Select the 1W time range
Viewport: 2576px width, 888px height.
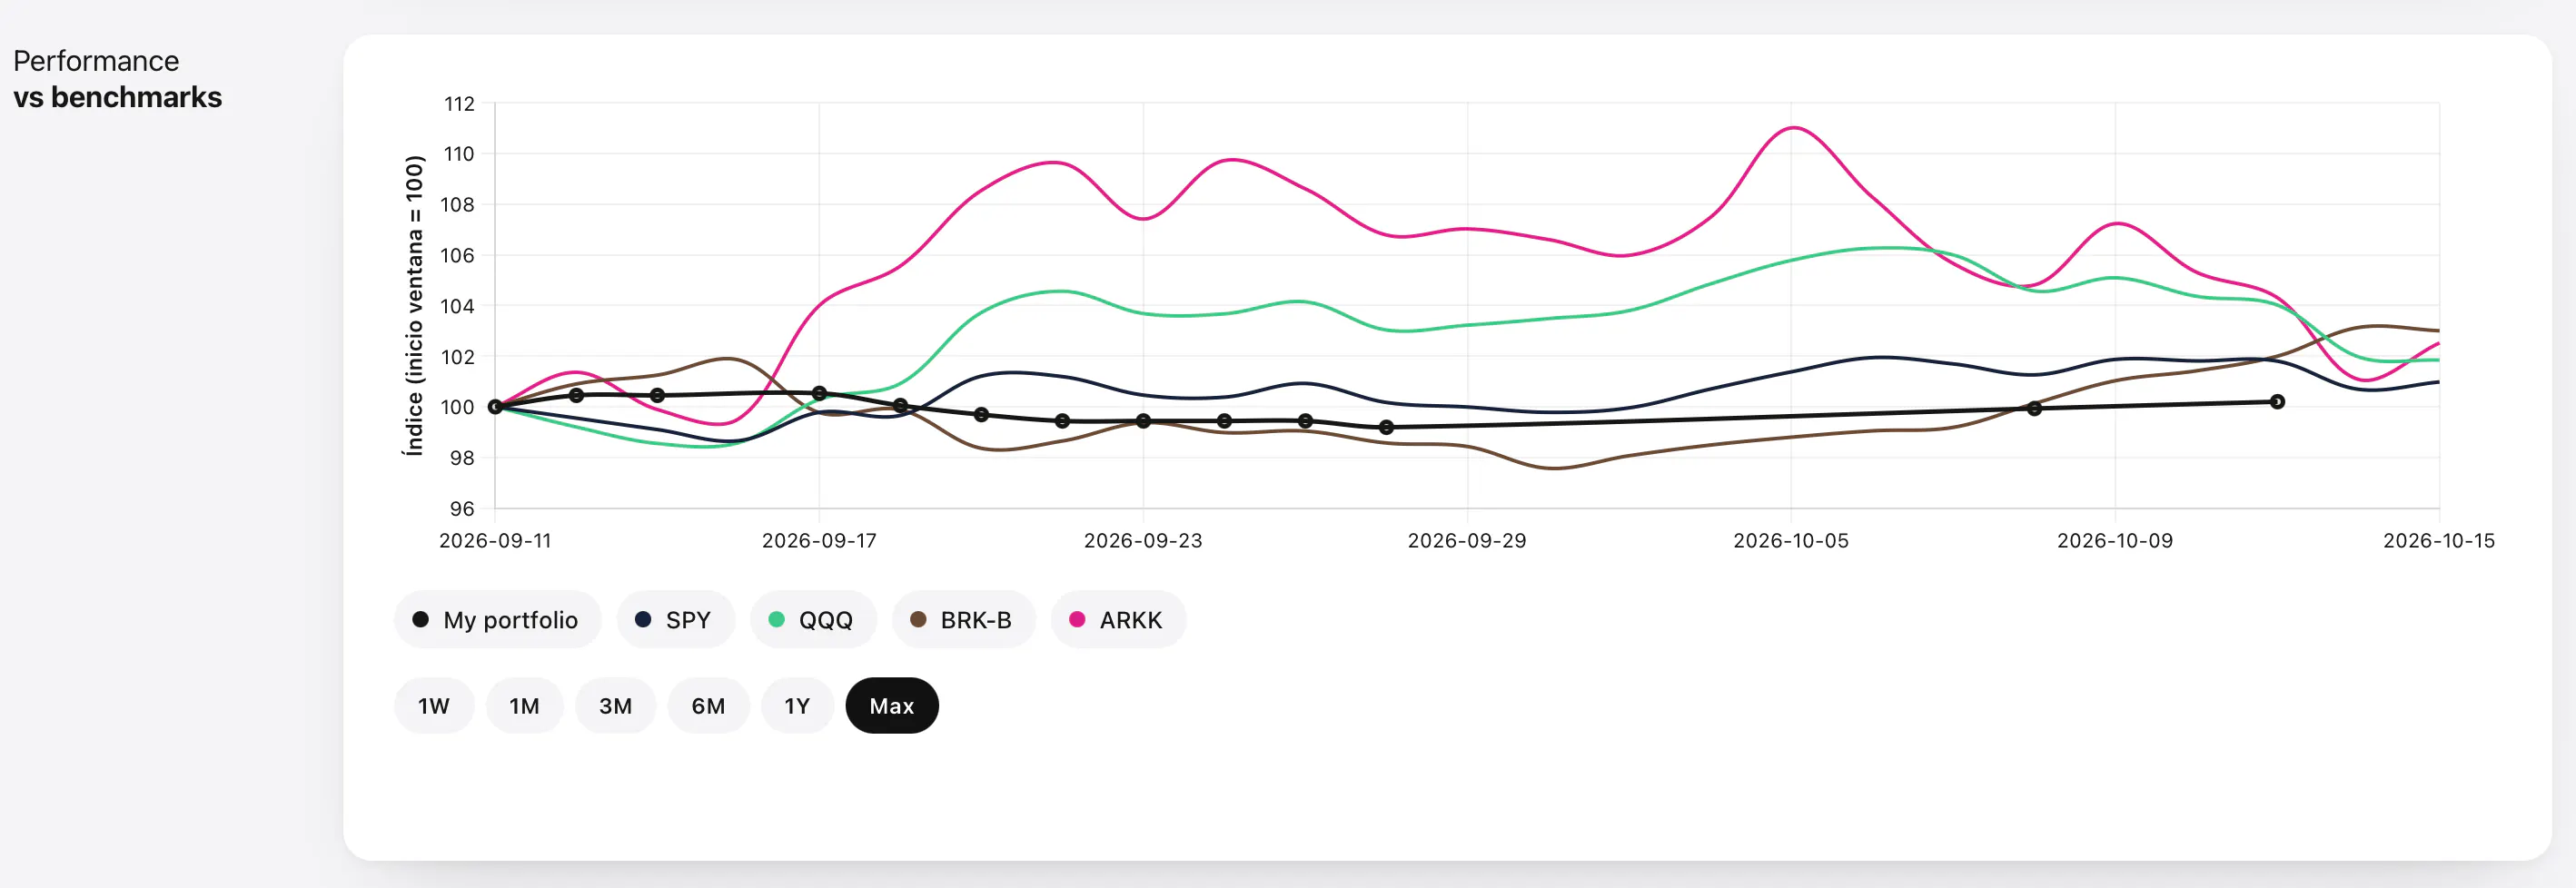click(434, 706)
